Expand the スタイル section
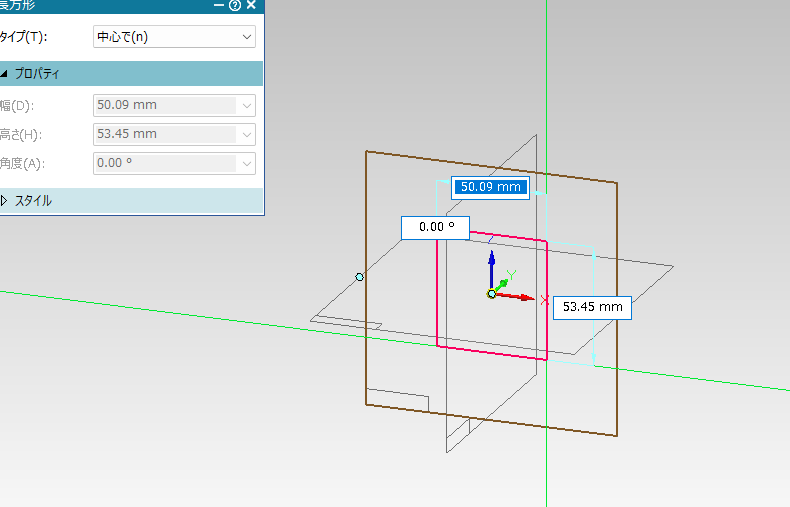 click(5, 201)
